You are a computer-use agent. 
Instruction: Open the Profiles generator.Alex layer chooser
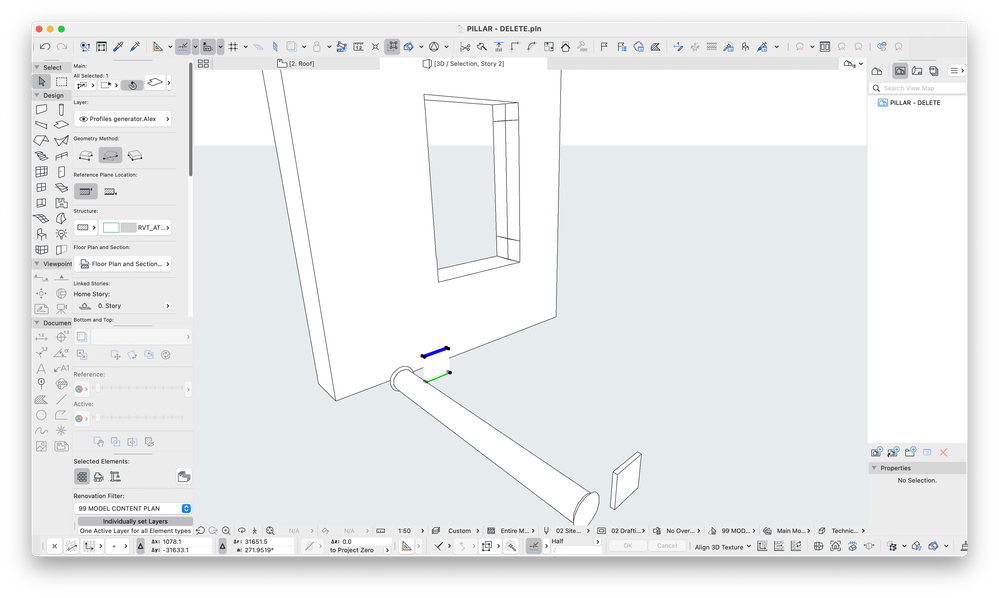[x=123, y=119]
